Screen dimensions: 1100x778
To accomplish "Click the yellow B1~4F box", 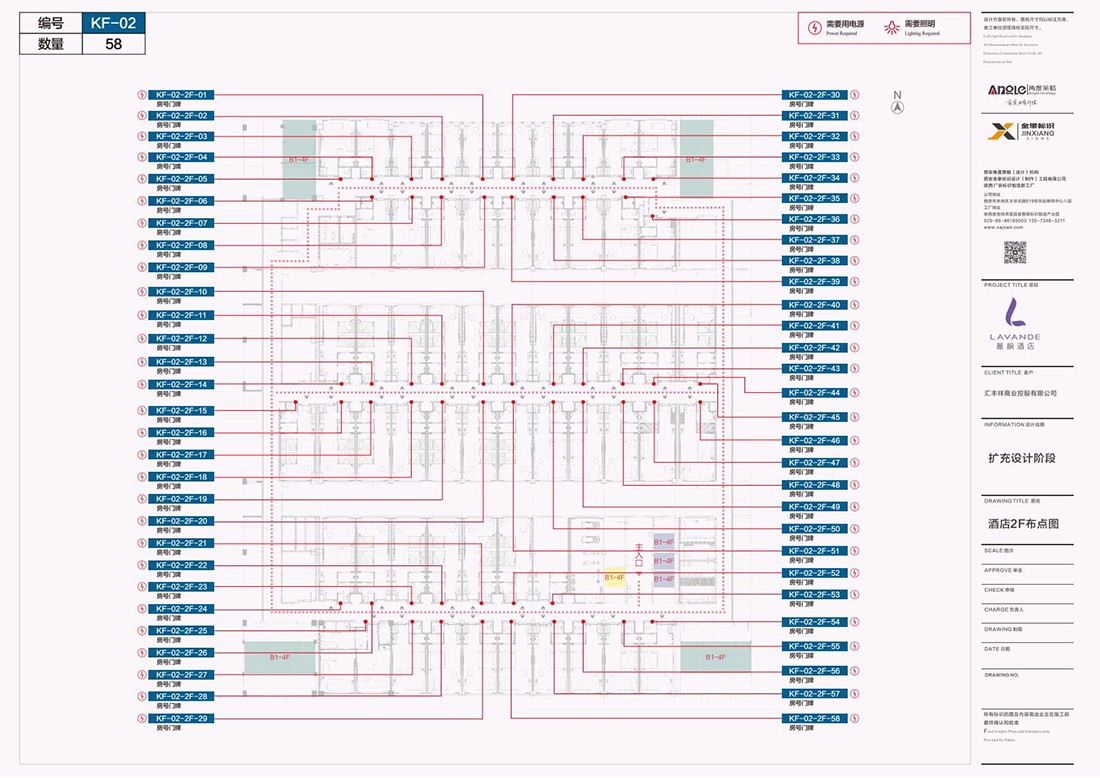I will 614,578.
